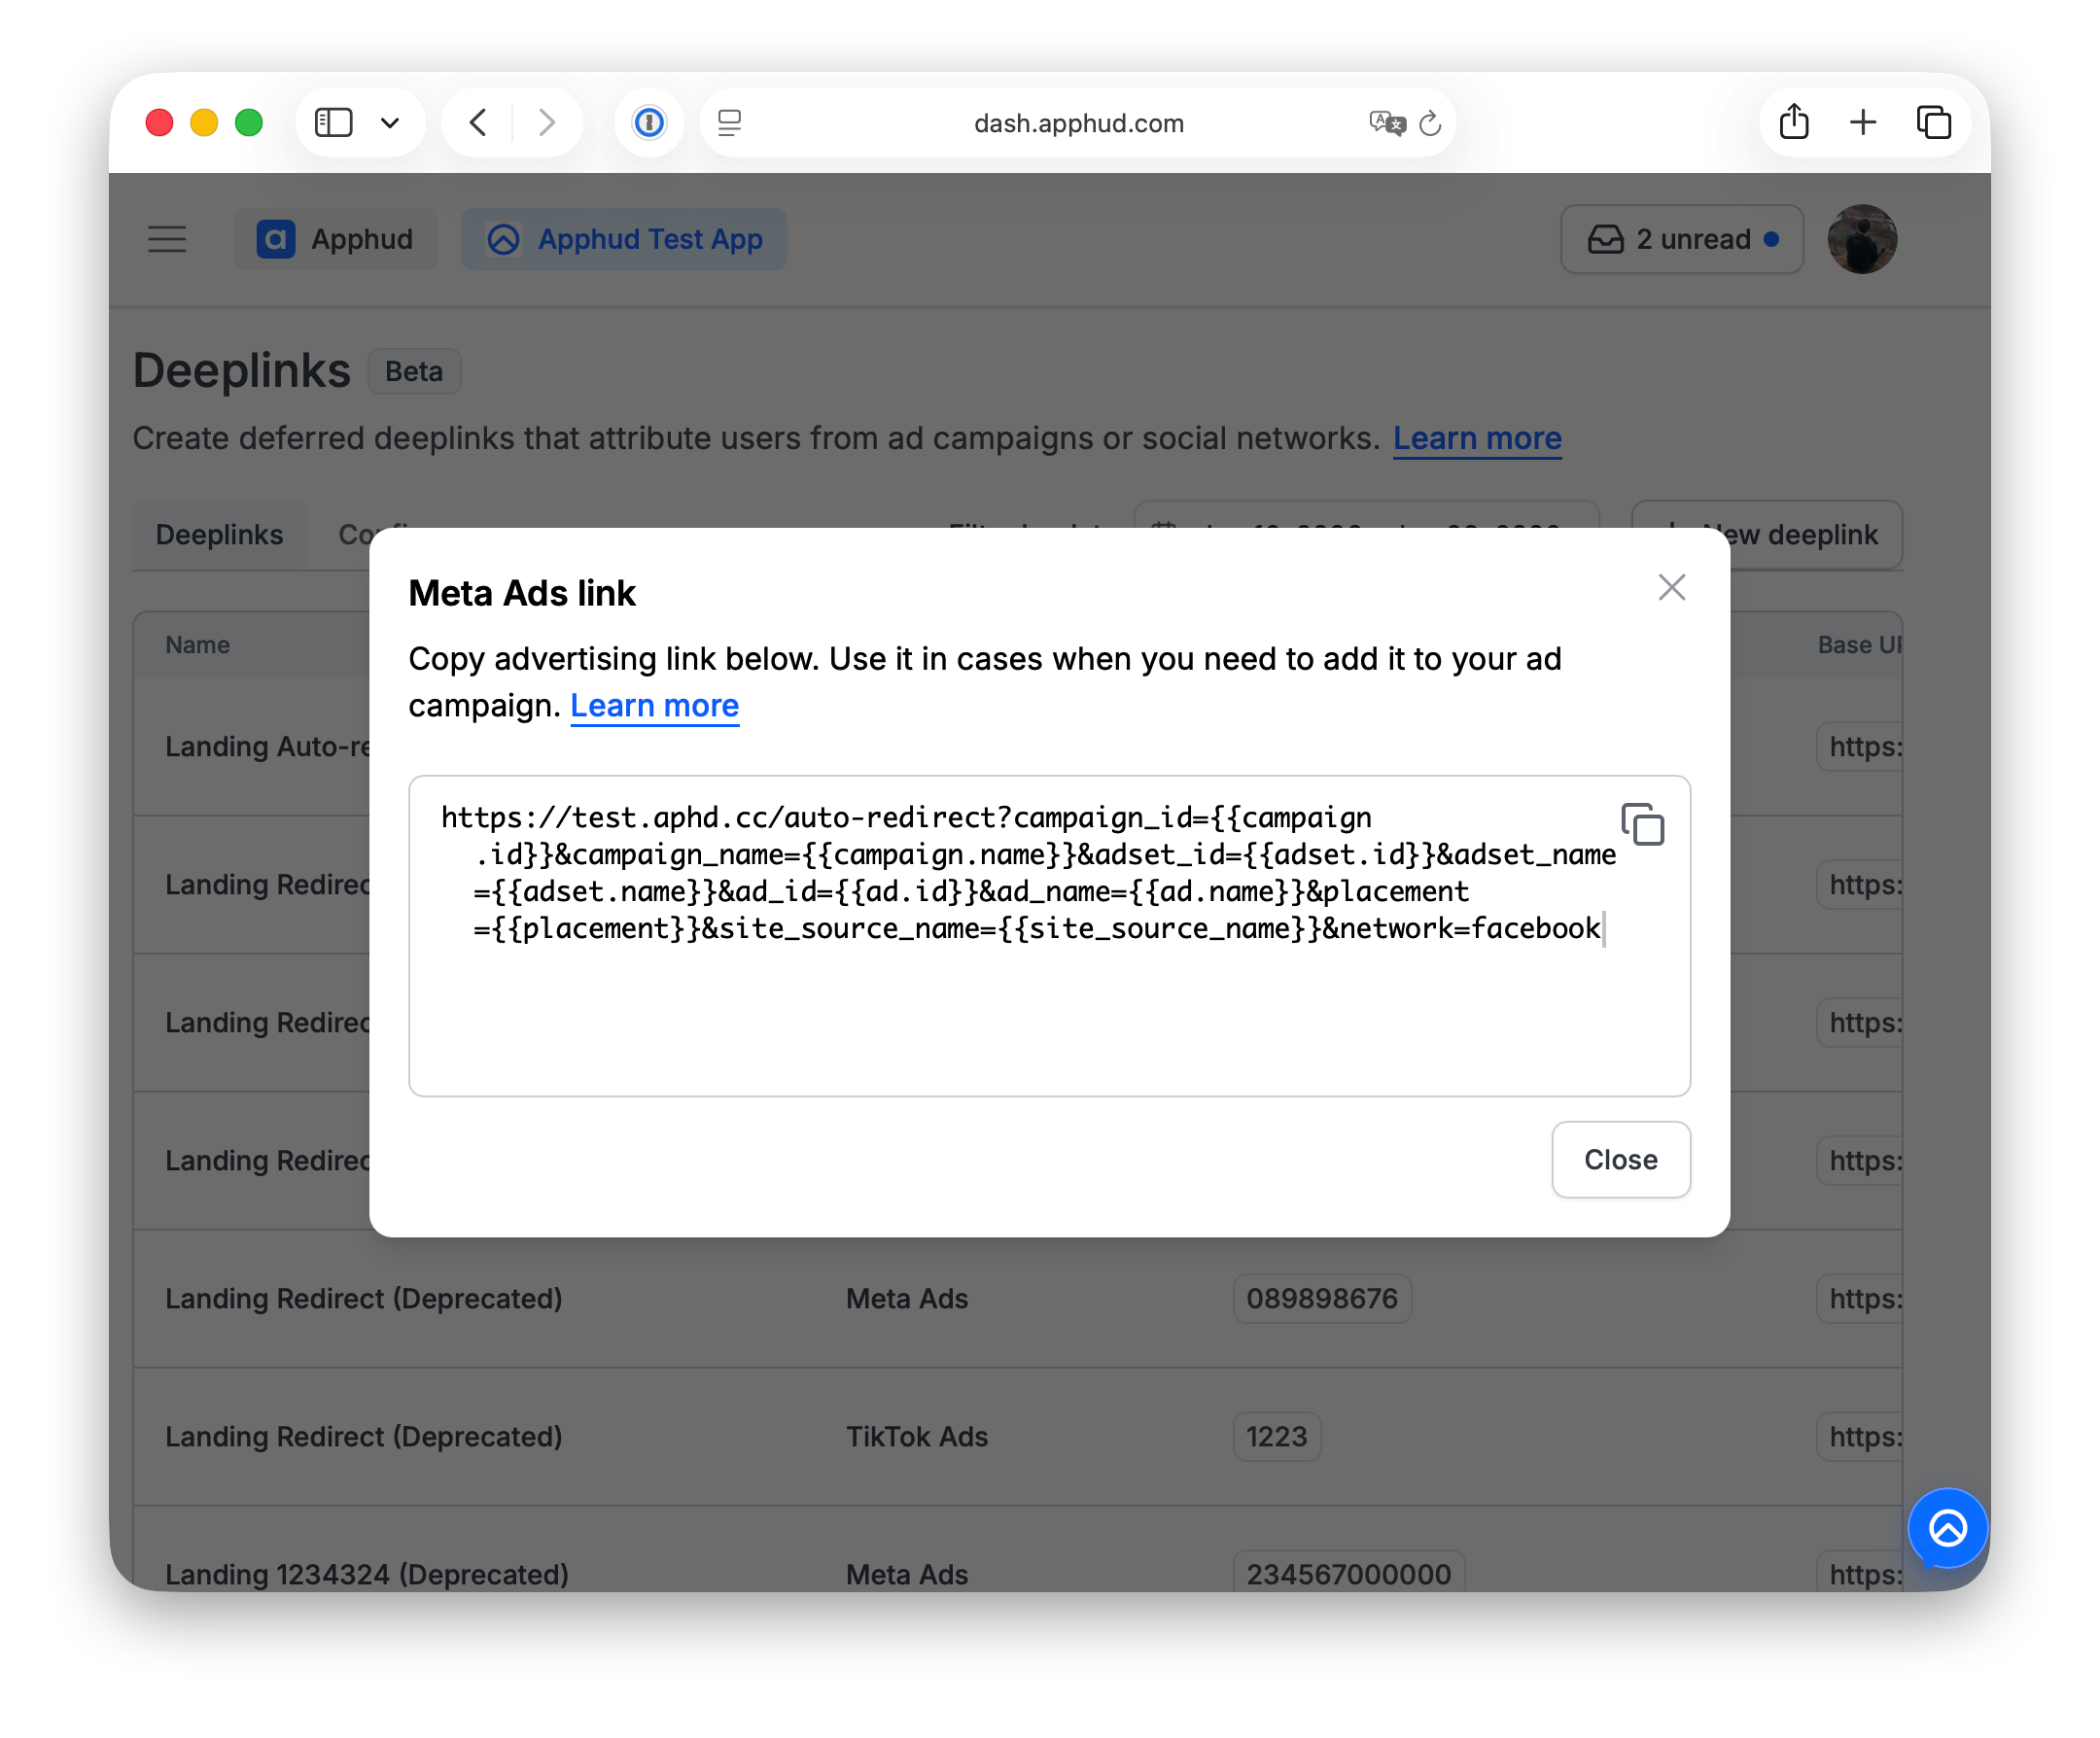
Task: Open Learn more link inside the dialog
Action: point(654,706)
